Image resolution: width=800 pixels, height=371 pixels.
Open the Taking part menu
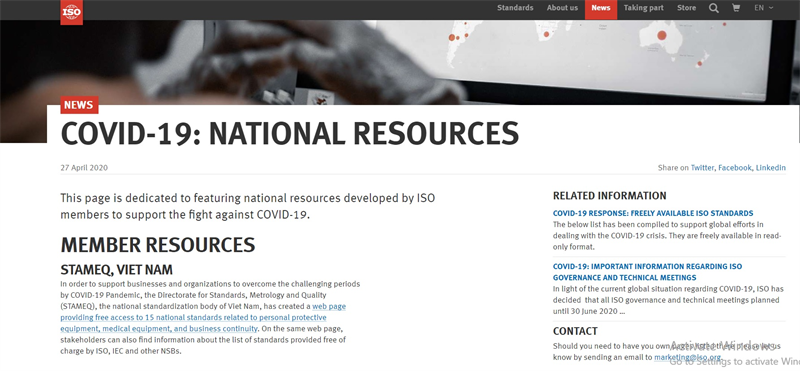click(x=644, y=8)
